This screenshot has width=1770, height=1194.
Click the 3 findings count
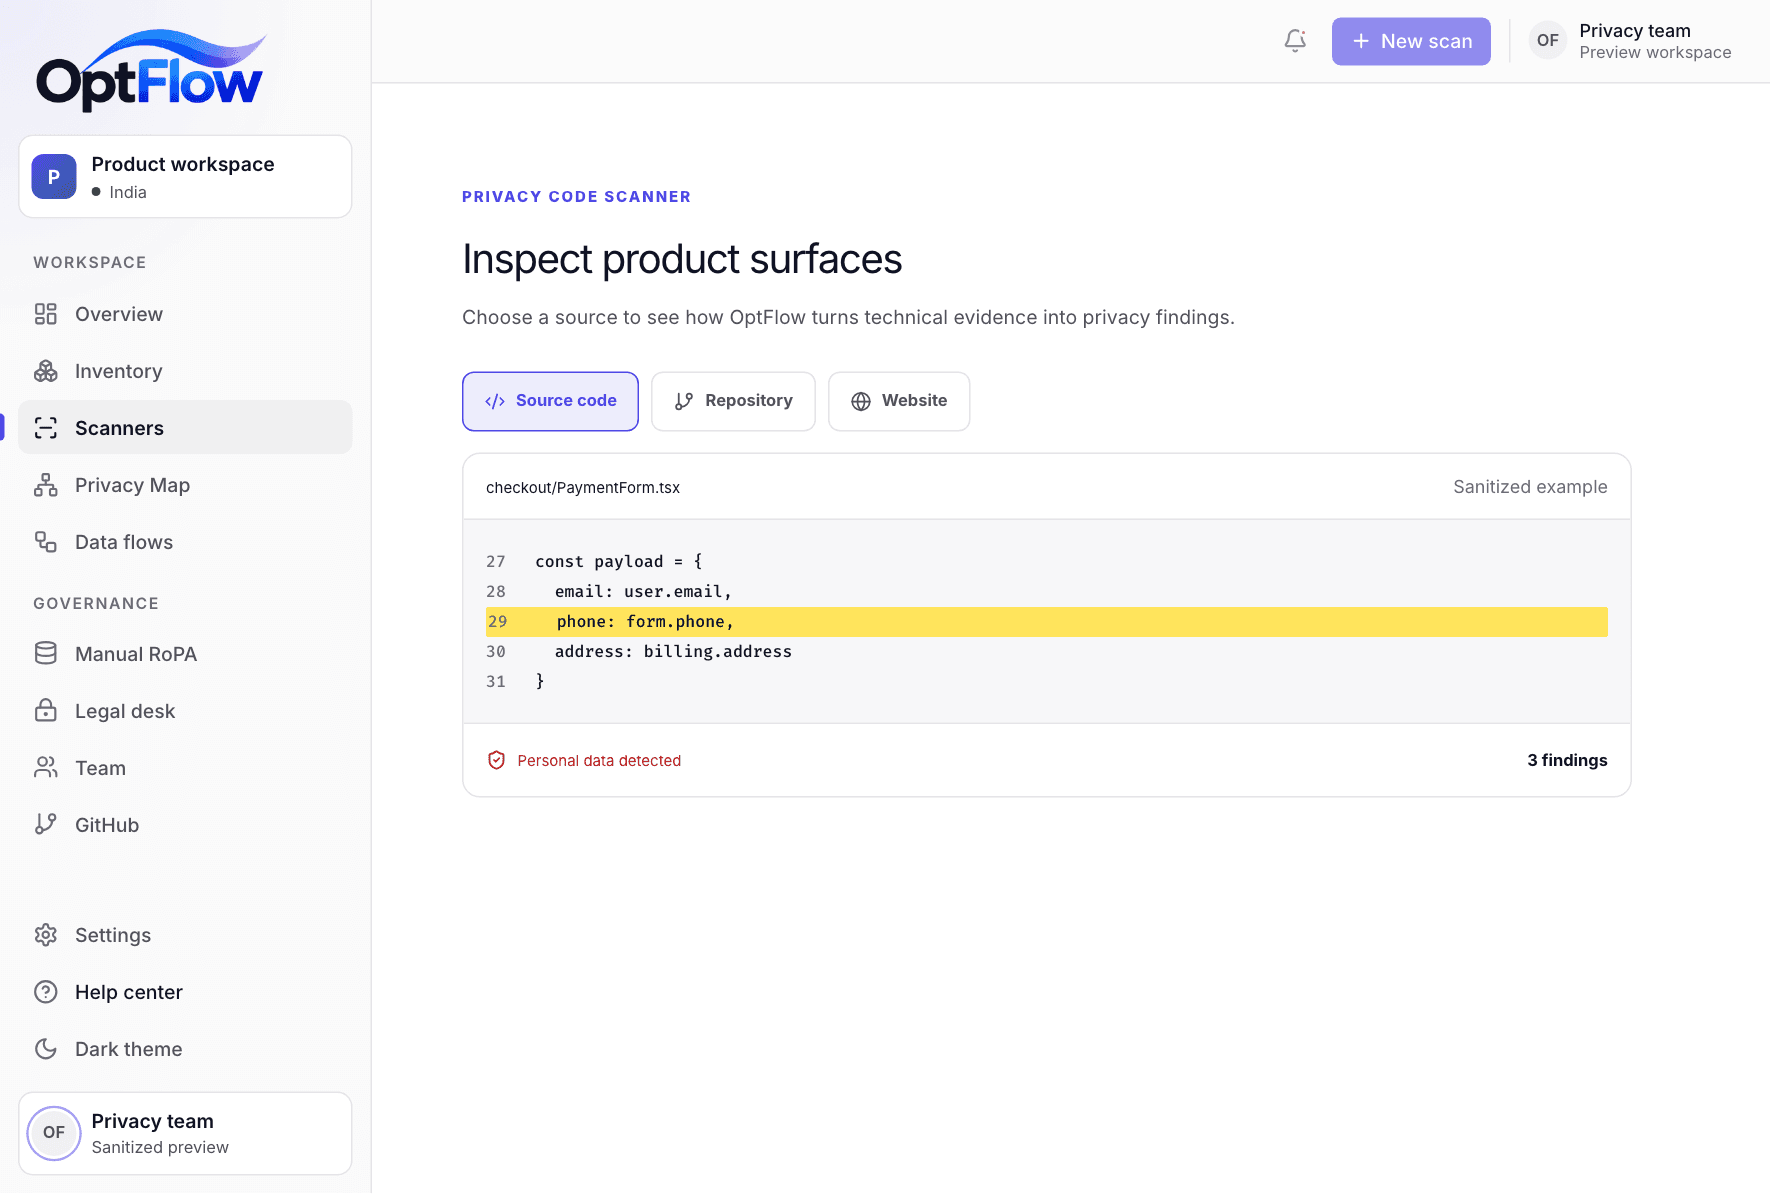point(1567,760)
